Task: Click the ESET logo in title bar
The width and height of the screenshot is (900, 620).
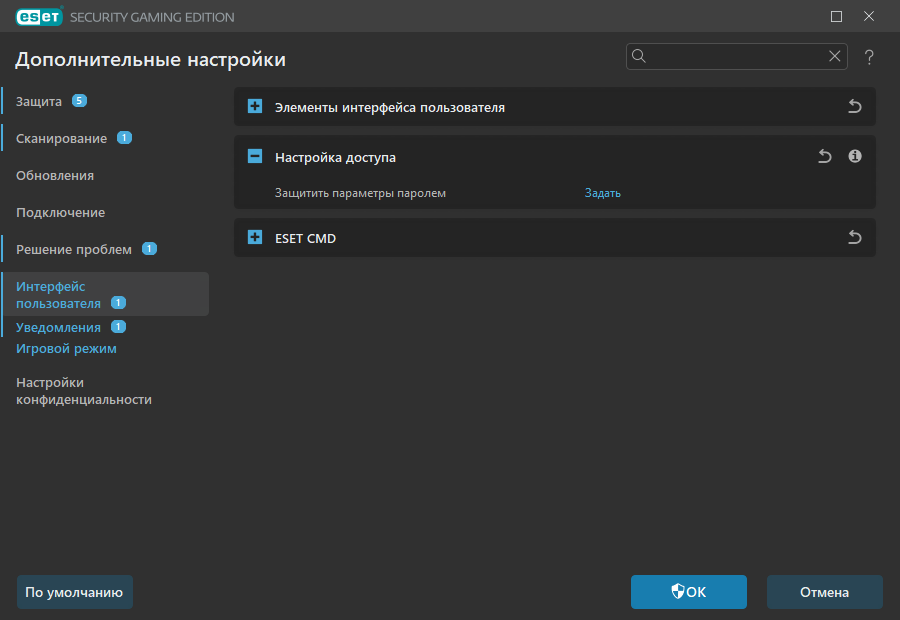Action: (39, 17)
